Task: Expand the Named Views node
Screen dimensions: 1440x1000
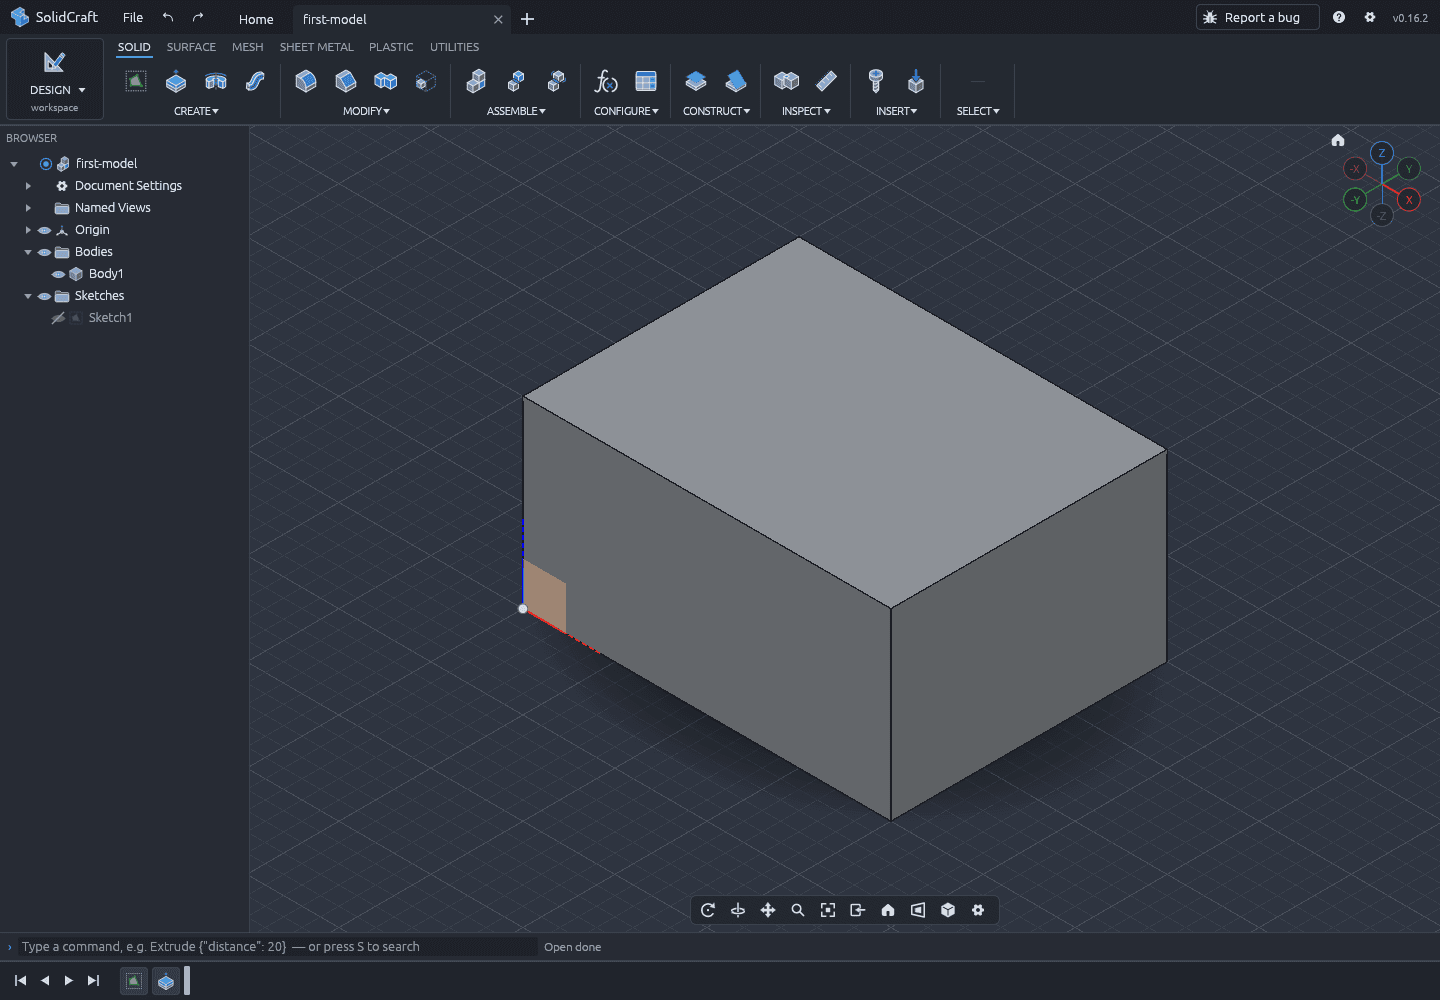Action: 28,208
